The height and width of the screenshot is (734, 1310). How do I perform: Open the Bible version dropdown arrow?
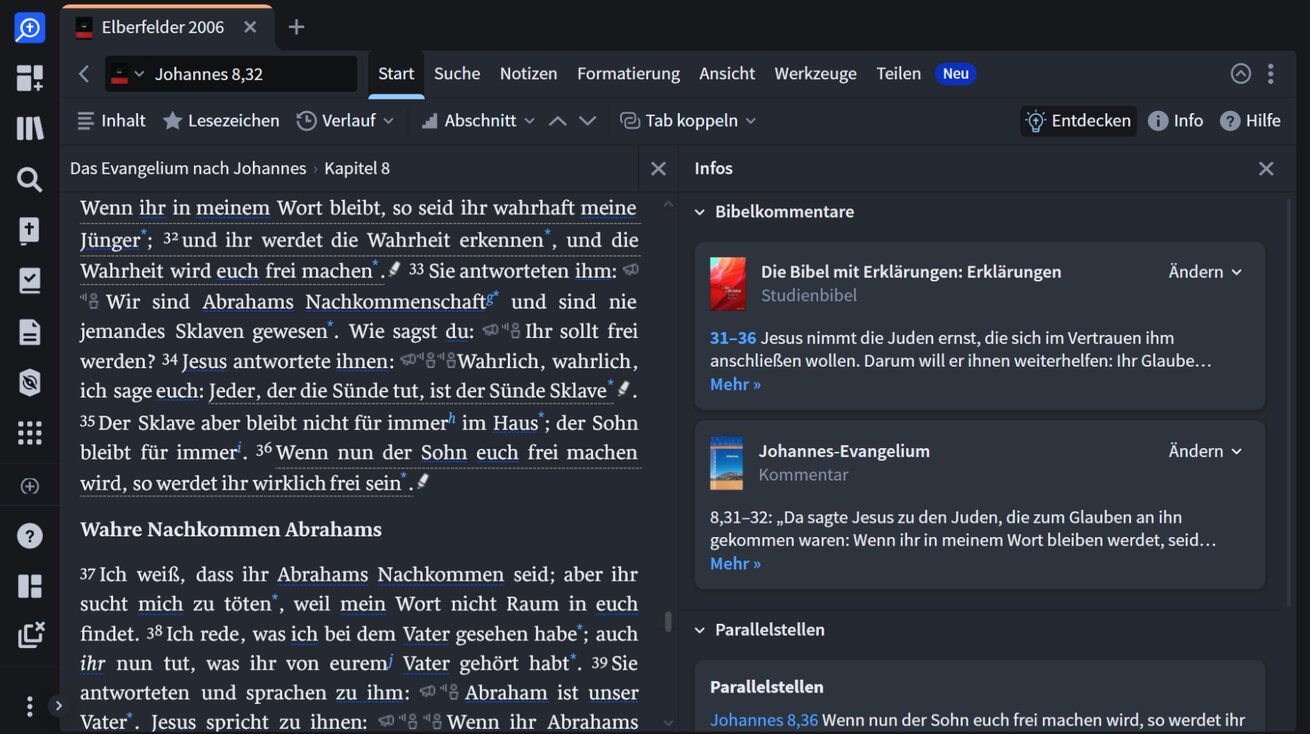[x=139, y=74]
